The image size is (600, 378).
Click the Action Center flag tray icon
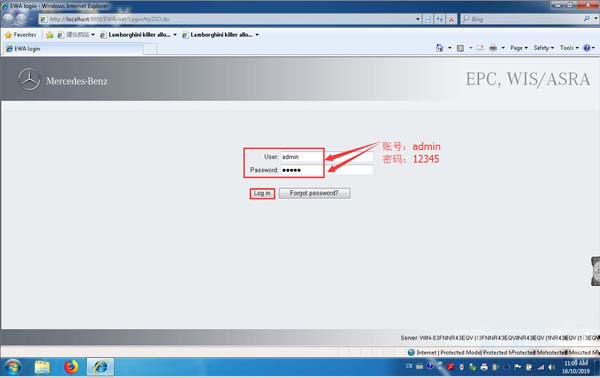518,367
